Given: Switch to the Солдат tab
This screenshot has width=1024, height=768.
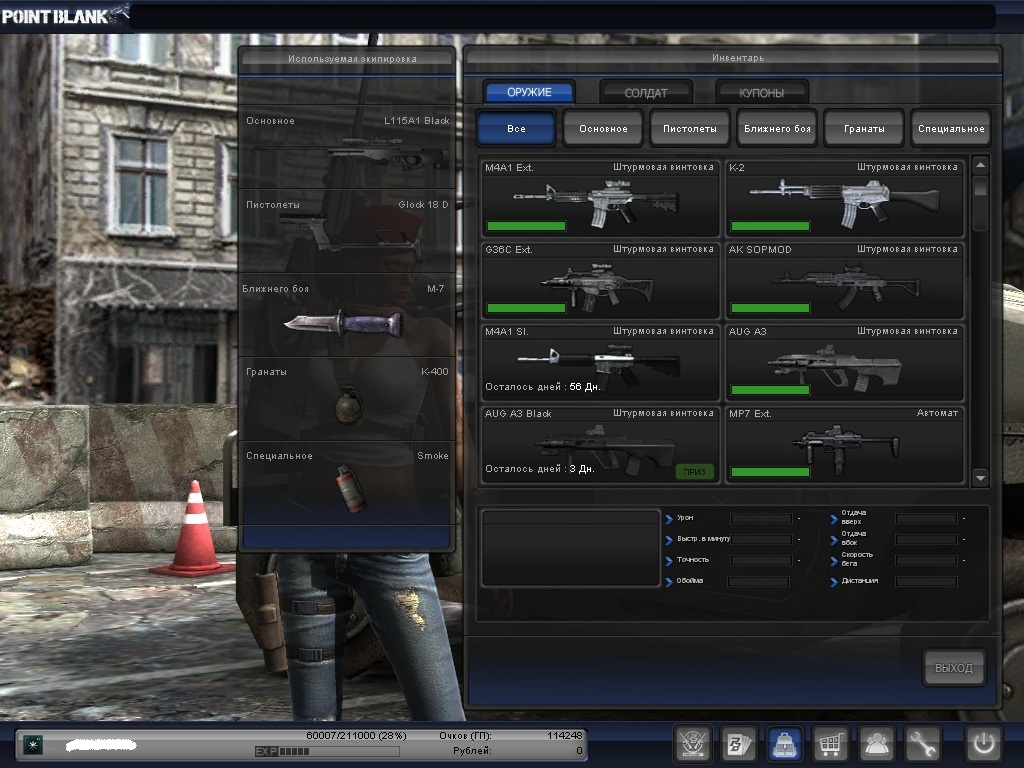Looking at the screenshot, I should [x=646, y=93].
